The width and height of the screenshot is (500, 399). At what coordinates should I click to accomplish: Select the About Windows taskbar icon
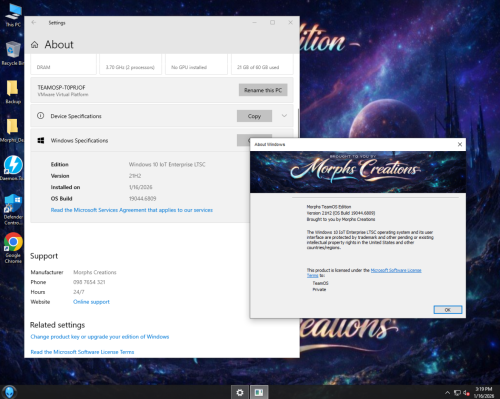coord(259,392)
